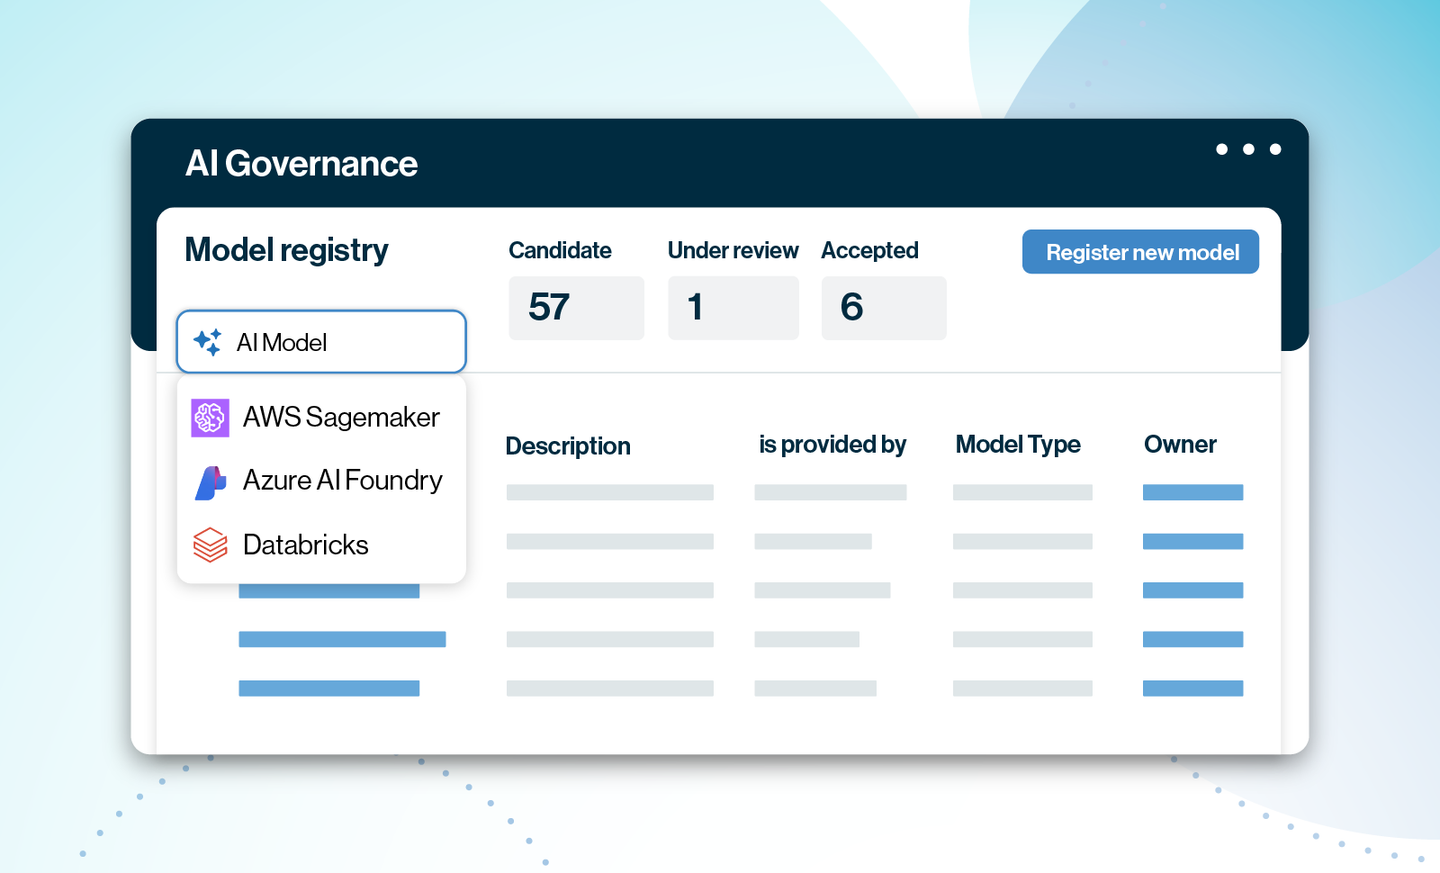Sort by the Model Type column header
Image resolution: width=1440 pixels, height=873 pixels.
(1017, 445)
